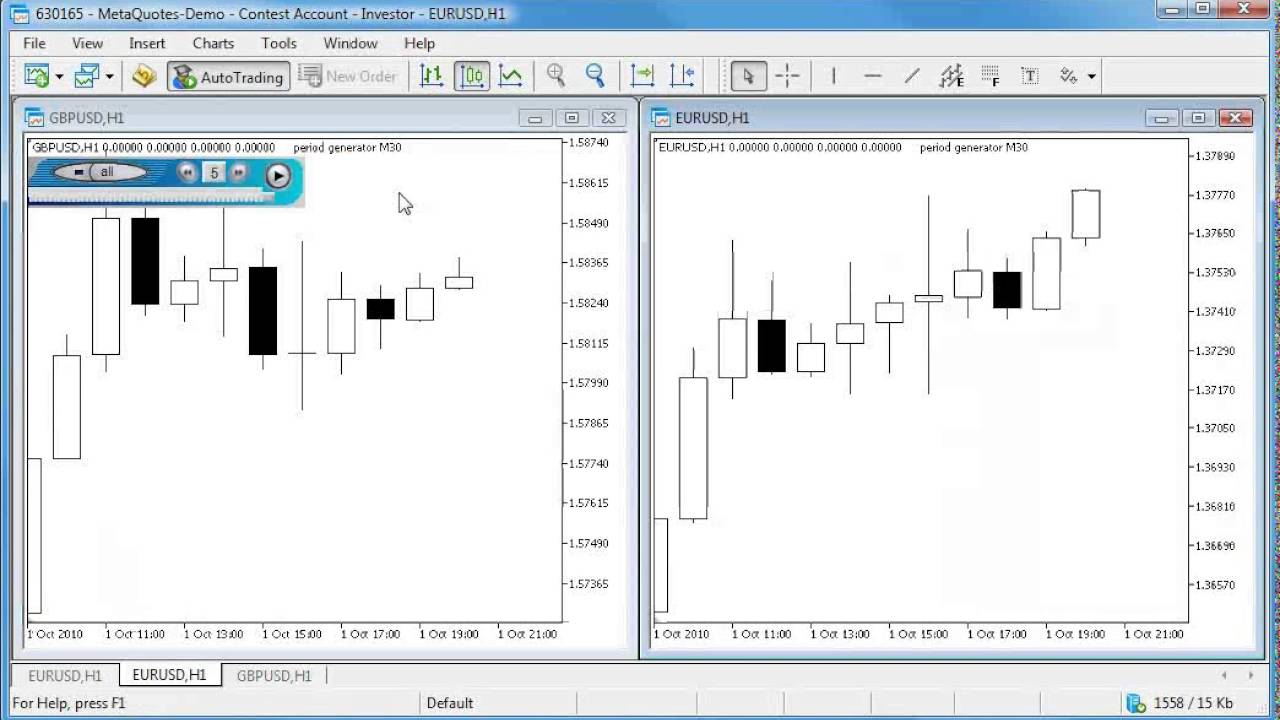Open the View menu

click(x=87, y=43)
